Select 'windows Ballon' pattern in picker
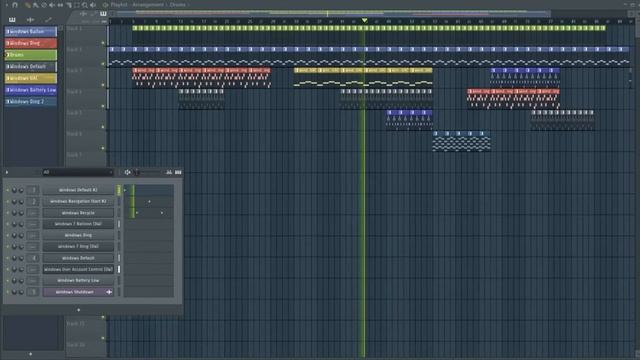The image size is (640, 360). [x=31, y=31]
